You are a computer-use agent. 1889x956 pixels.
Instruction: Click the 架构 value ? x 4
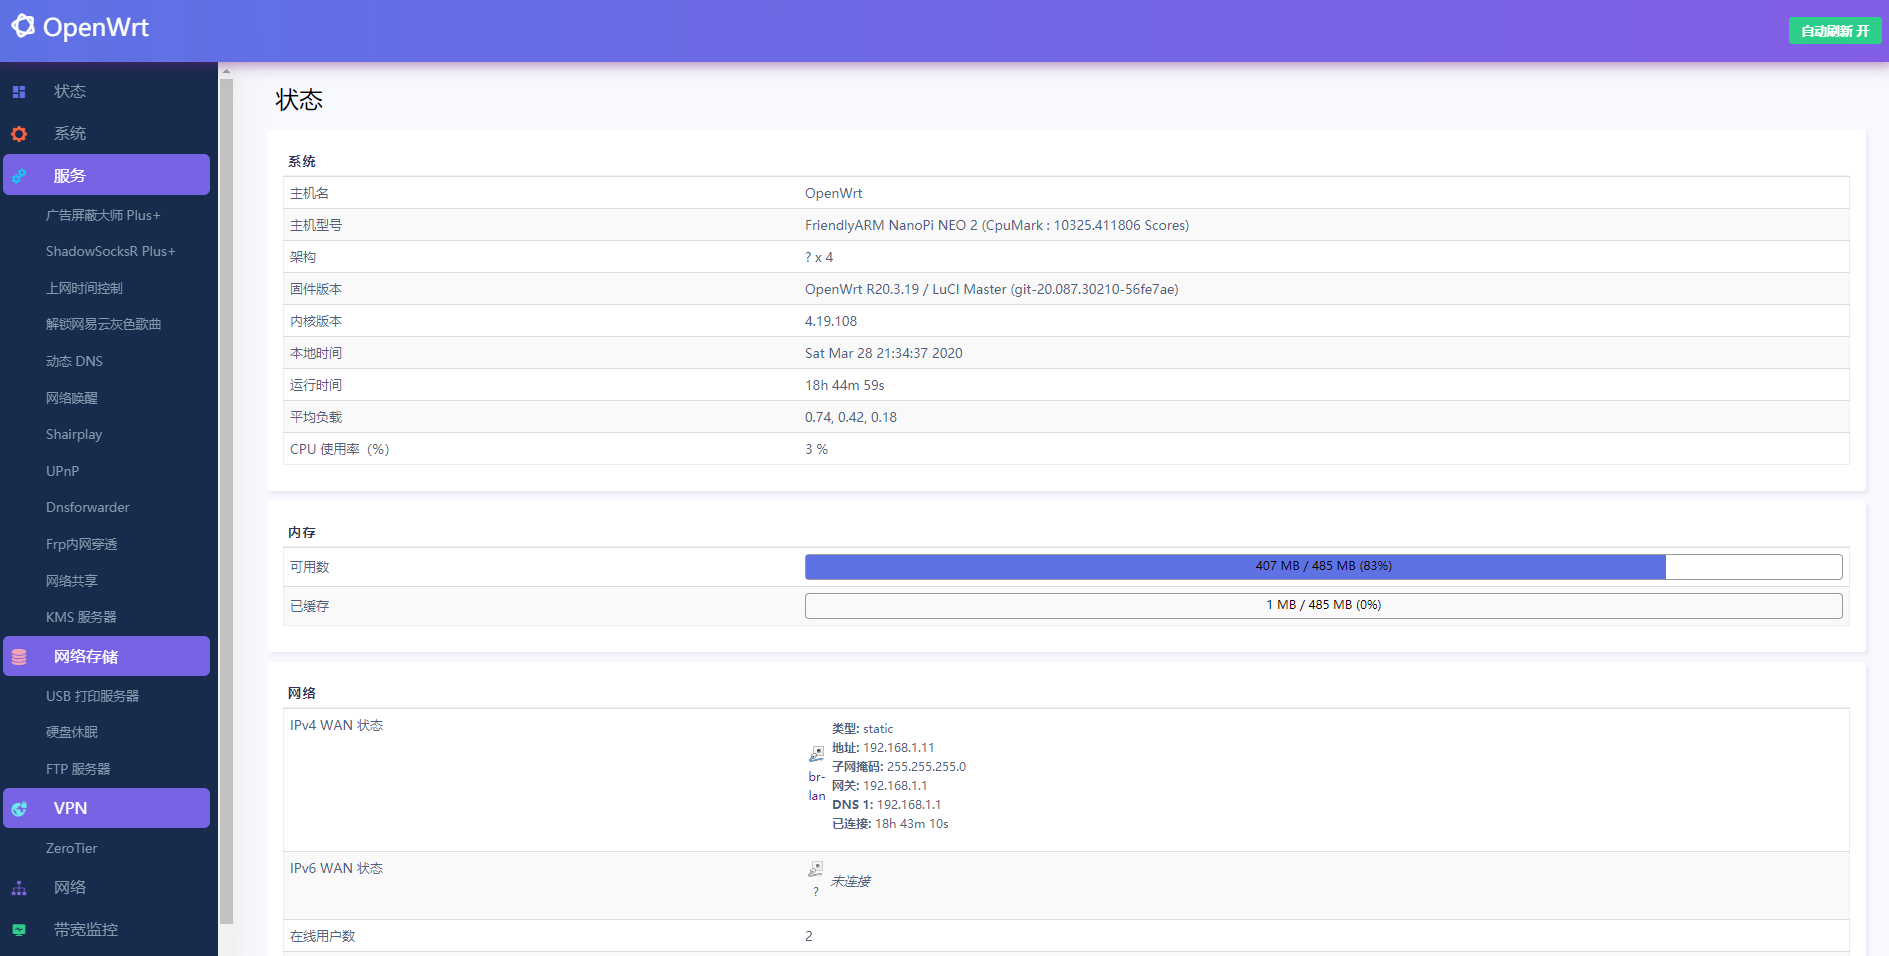[x=819, y=257]
